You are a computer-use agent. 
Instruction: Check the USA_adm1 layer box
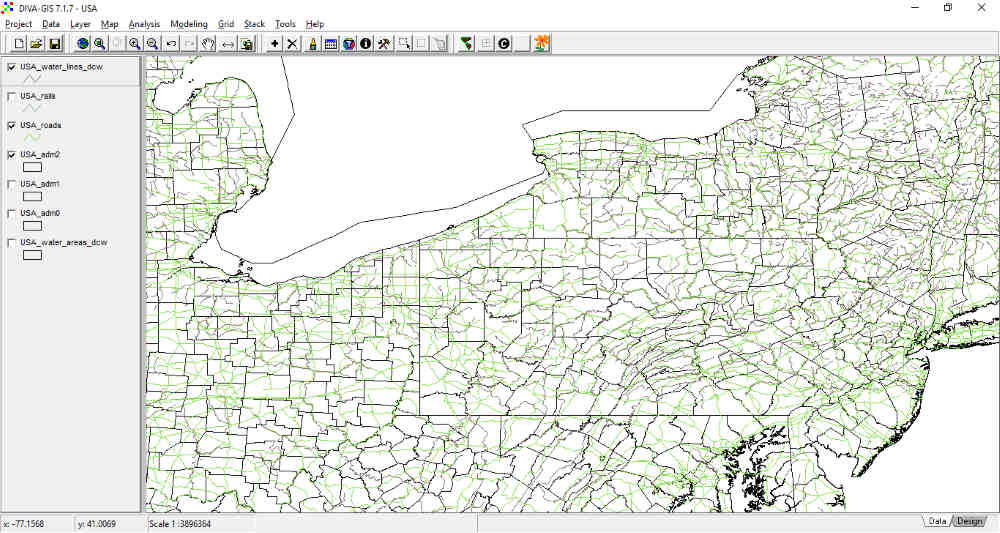tap(11, 184)
